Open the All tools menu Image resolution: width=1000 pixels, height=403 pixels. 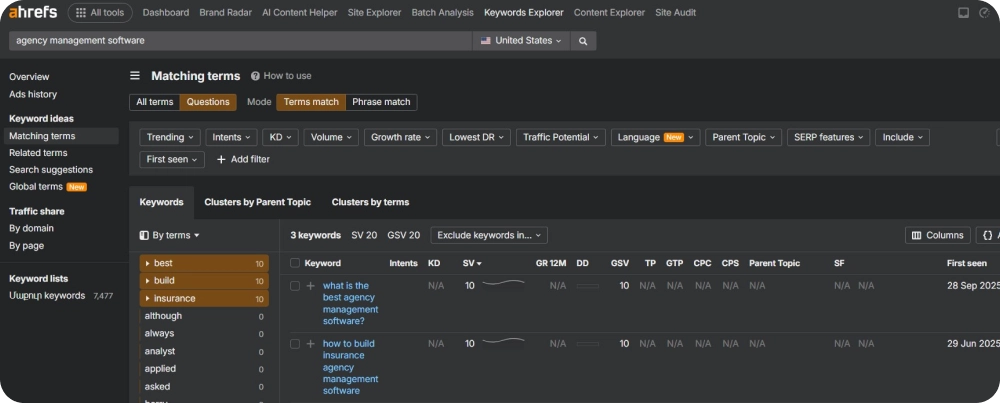tap(100, 13)
